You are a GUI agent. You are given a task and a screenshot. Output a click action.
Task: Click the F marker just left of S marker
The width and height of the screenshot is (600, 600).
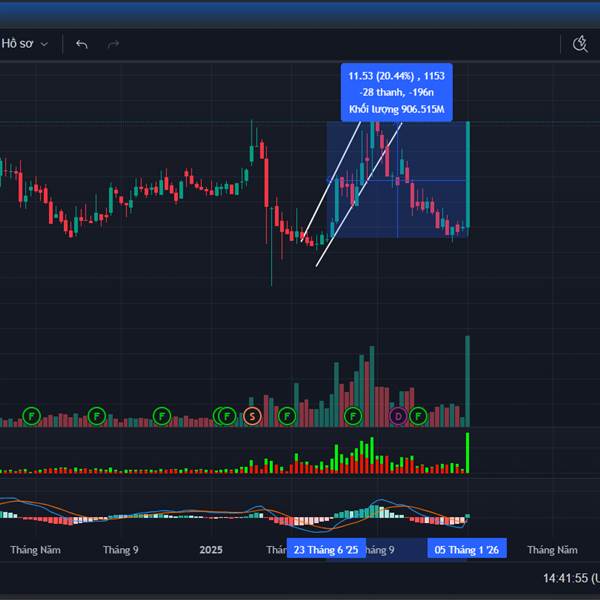(227, 416)
